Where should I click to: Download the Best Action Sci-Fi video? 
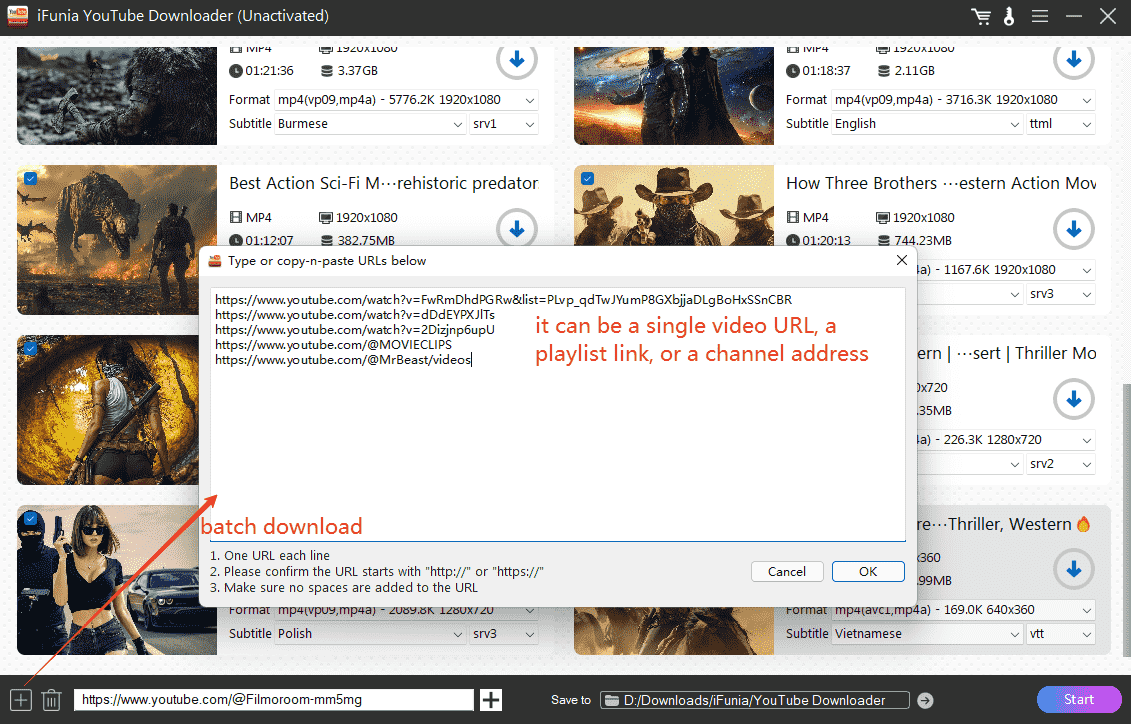517,229
